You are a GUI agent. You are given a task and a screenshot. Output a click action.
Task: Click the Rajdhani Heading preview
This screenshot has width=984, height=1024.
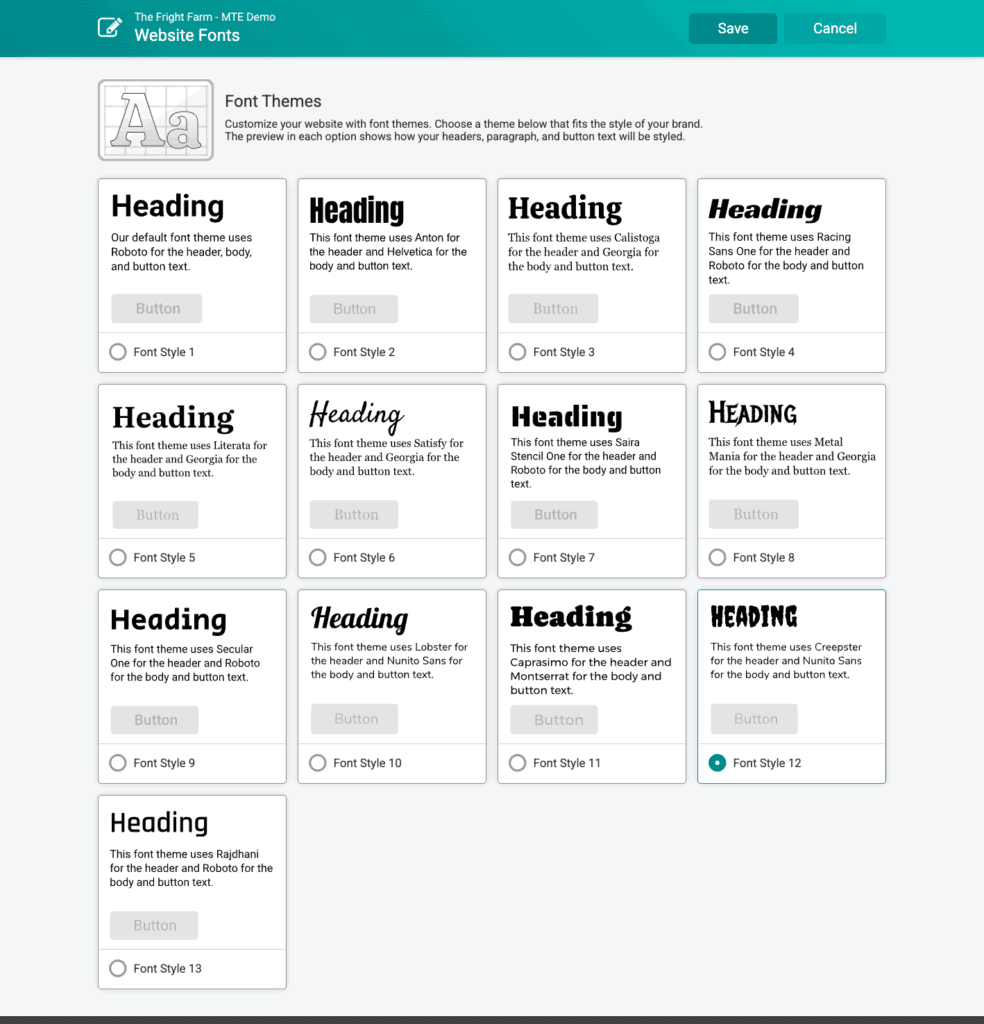159,822
